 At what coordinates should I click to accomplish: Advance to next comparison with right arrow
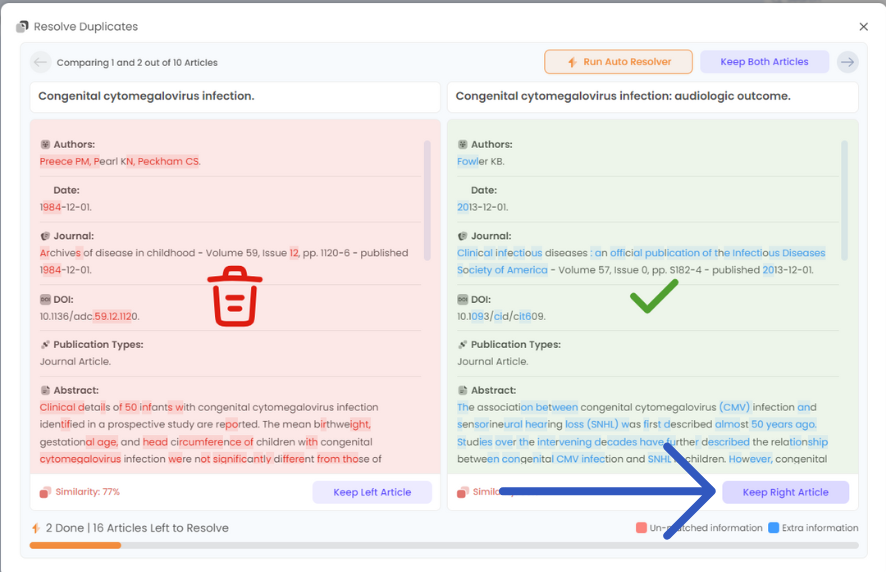(x=847, y=62)
